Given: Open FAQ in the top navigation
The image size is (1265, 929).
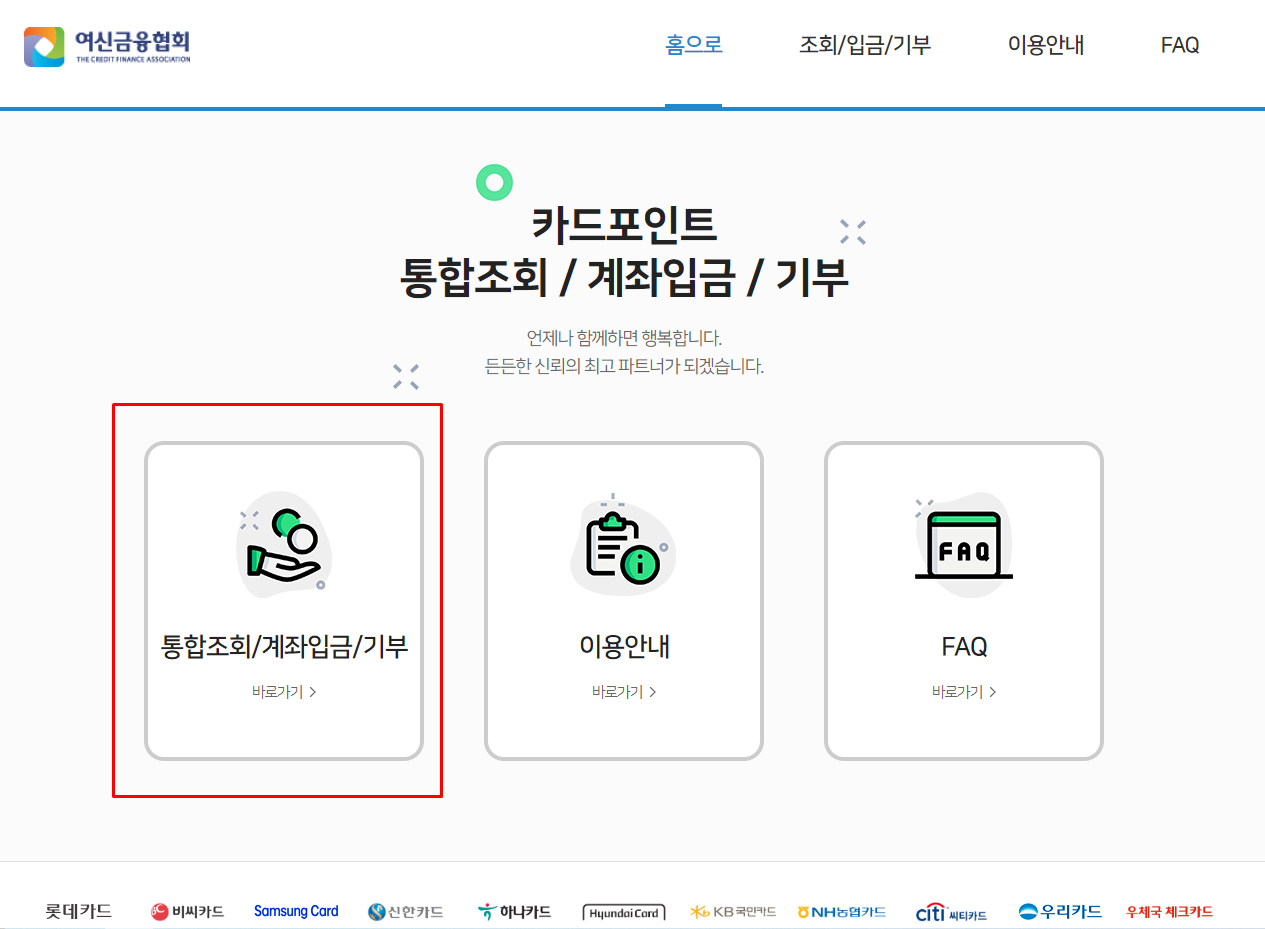Looking at the screenshot, I should (x=1180, y=46).
